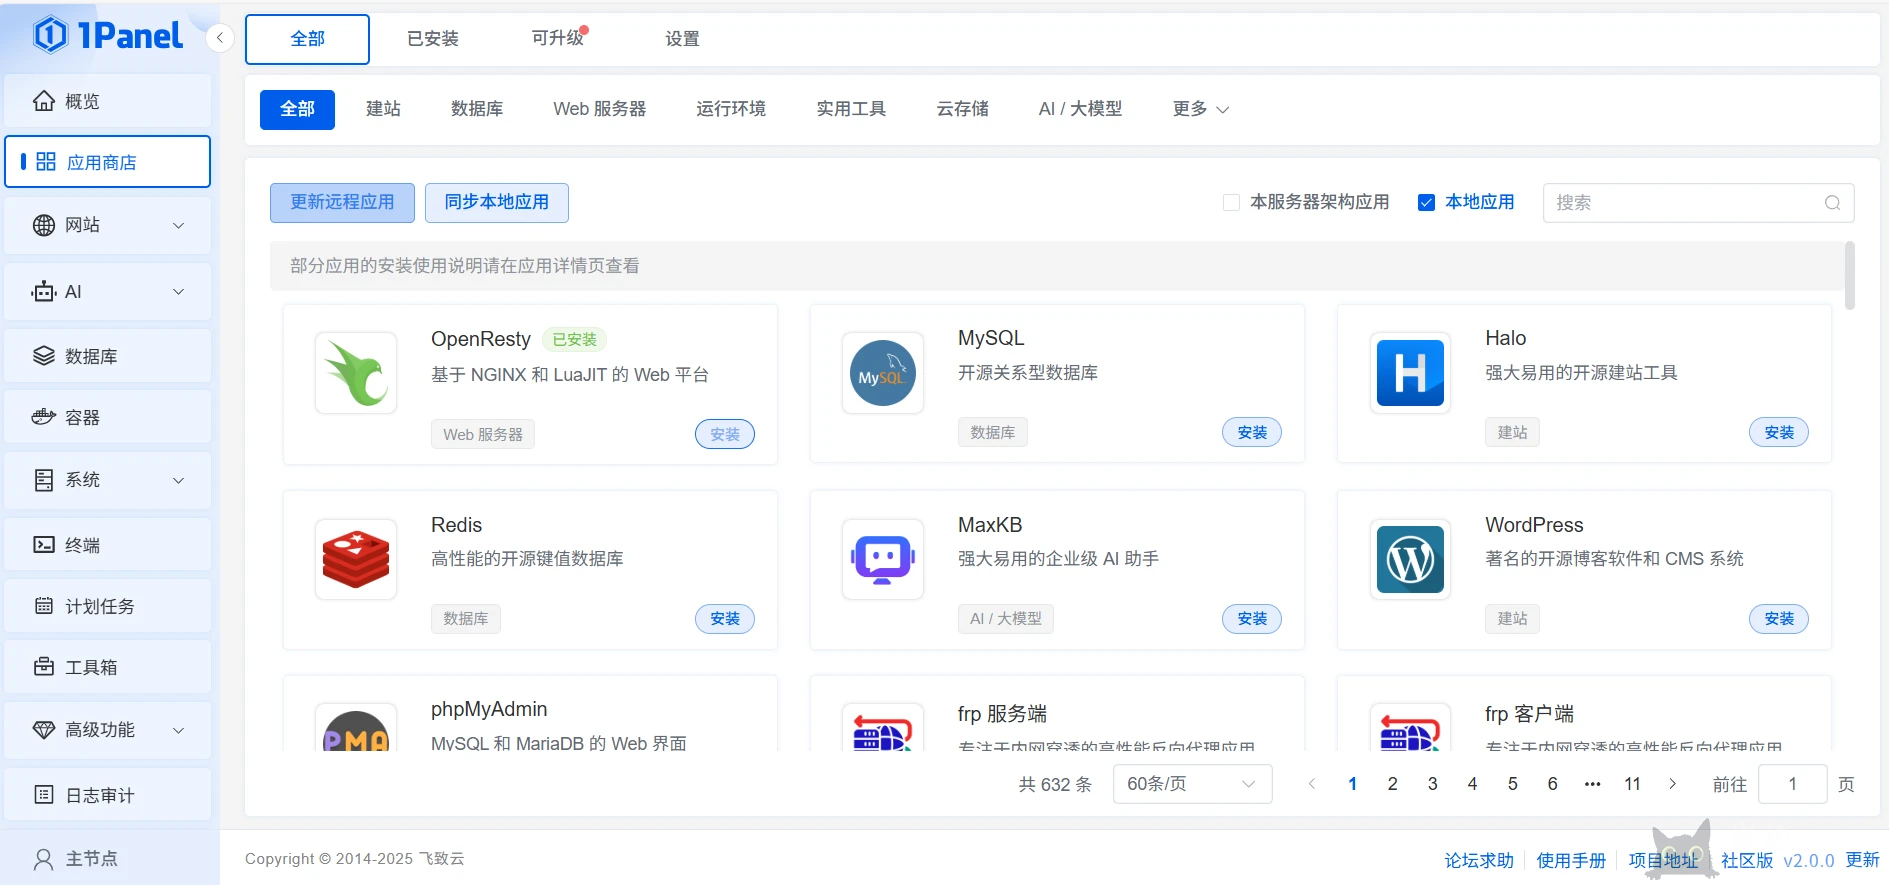Screen dimensions: 1889x885
Task: Click the 同步本地应用 button
Action: click(497, 202)
